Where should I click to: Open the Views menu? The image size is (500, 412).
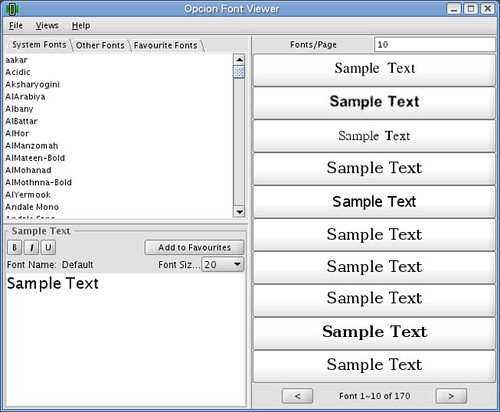tap(47, 26)
